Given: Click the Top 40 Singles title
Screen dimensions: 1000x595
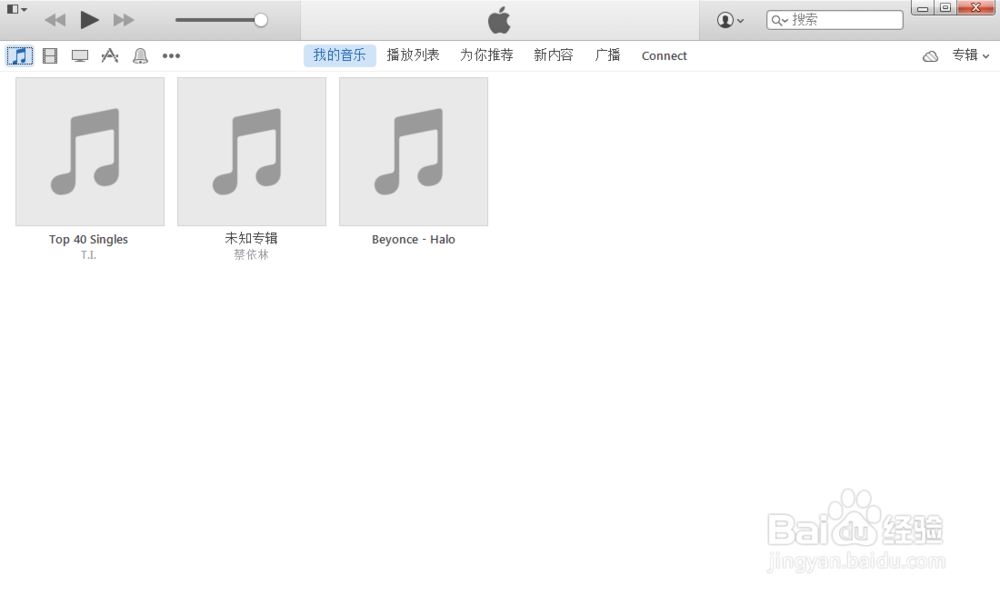Looking at the screenshot, I should point(89,239).
